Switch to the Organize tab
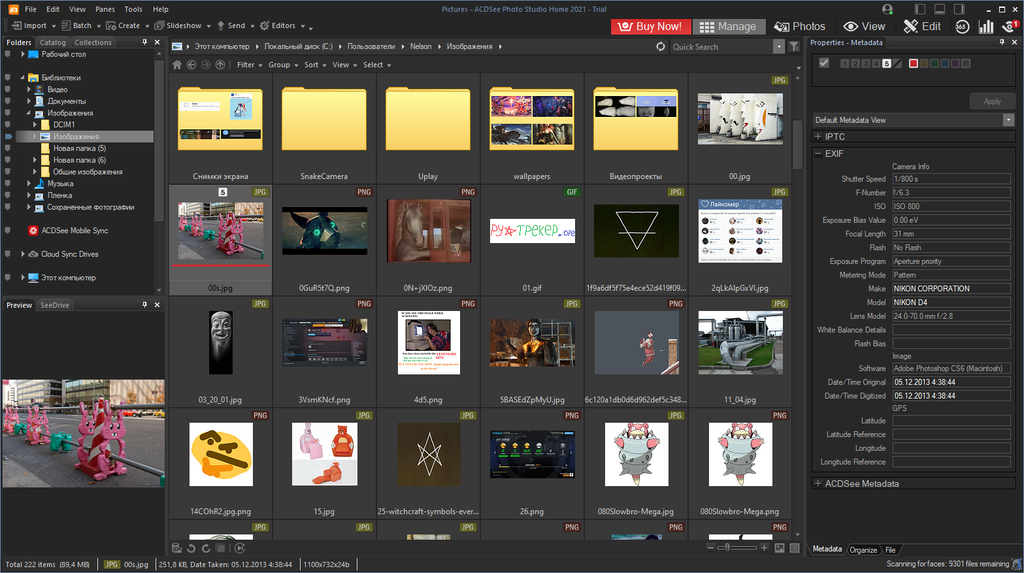Screen dimensions: 1024x573 coord(863,550)
